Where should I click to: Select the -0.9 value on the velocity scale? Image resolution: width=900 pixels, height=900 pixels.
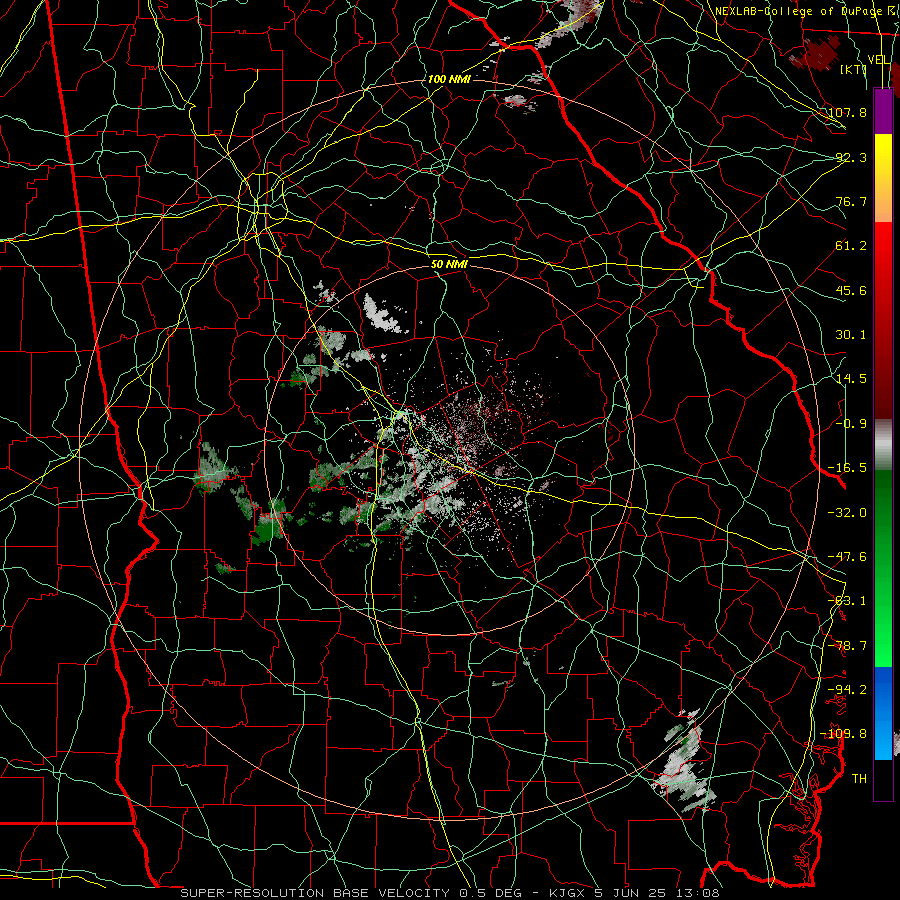(851, 424)
